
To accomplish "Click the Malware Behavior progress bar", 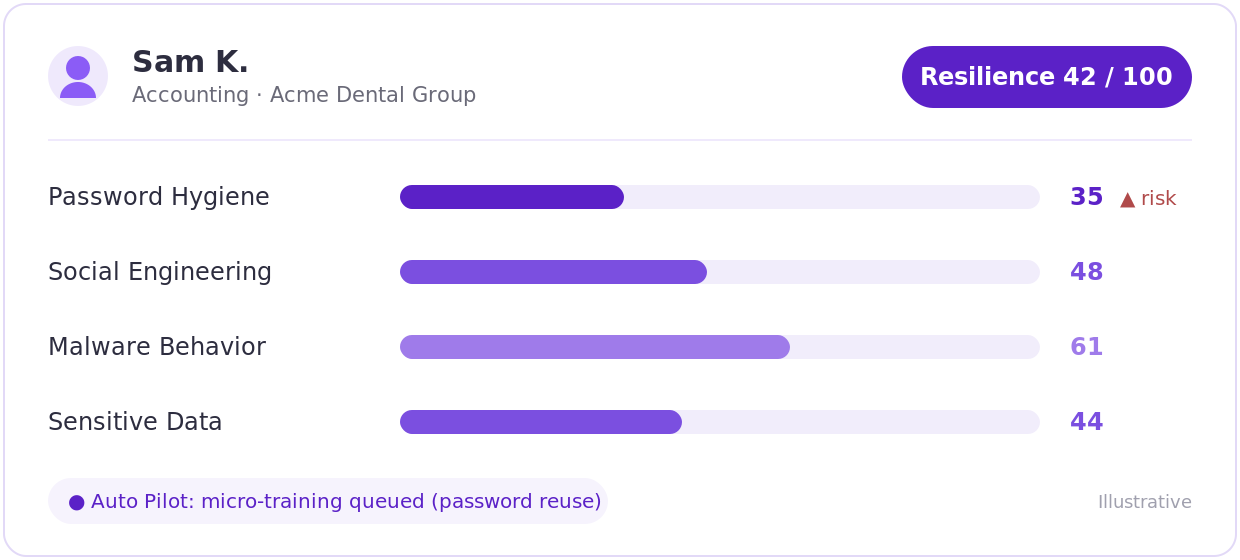I will [720, 347].
